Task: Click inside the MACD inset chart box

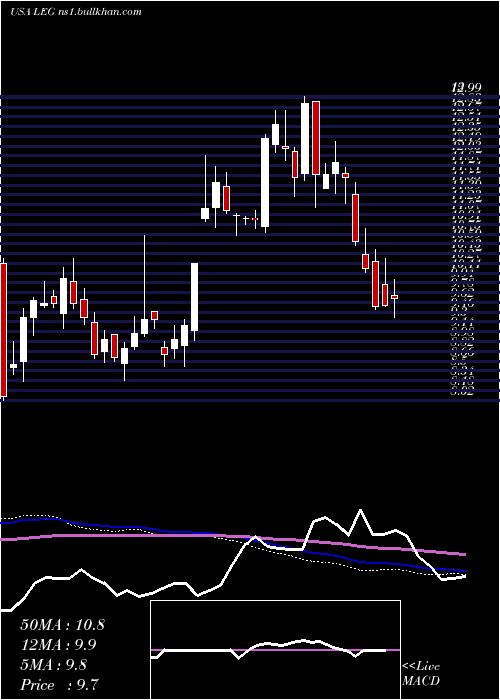Action: click(x=275, y=650)
